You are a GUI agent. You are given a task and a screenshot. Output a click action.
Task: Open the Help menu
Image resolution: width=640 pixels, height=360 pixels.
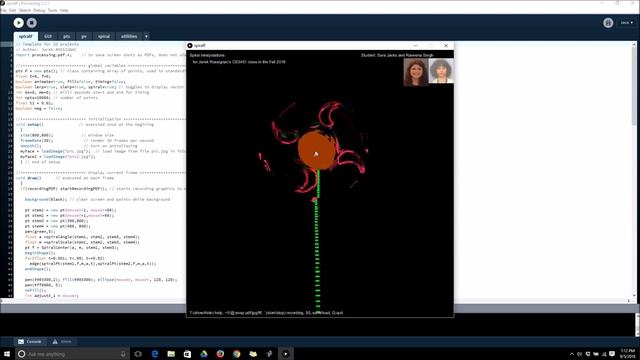pyautogui.click(x=64, y=10)
